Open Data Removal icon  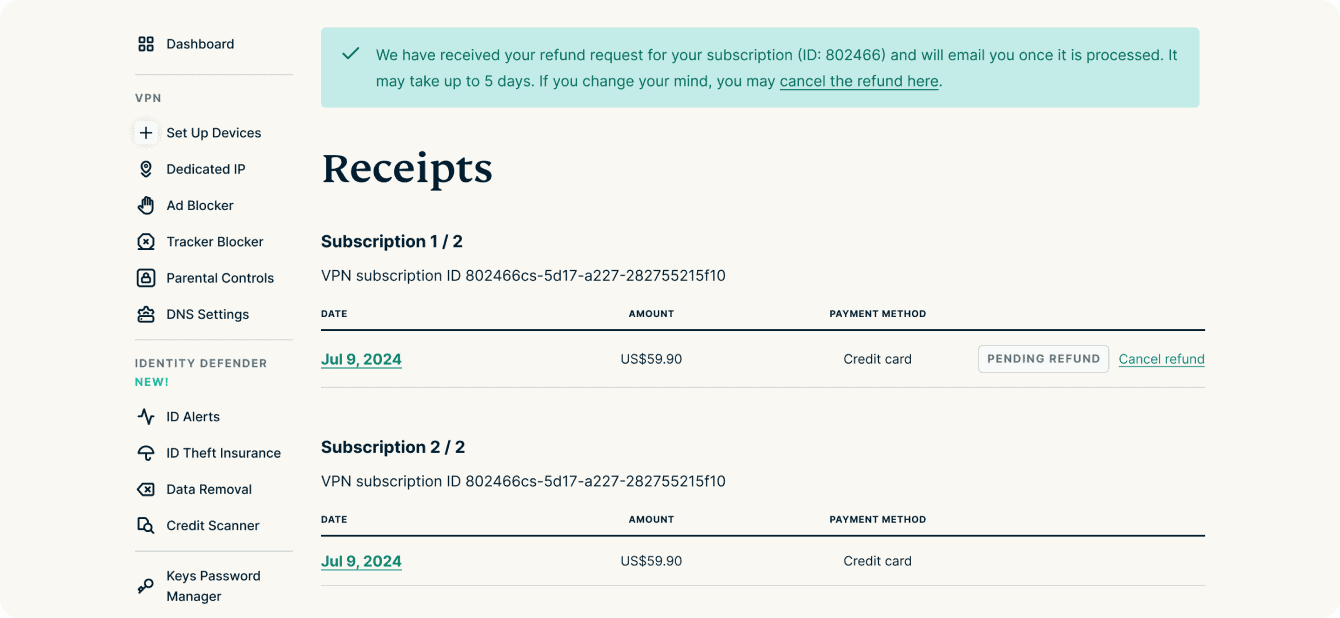point(146,489)
